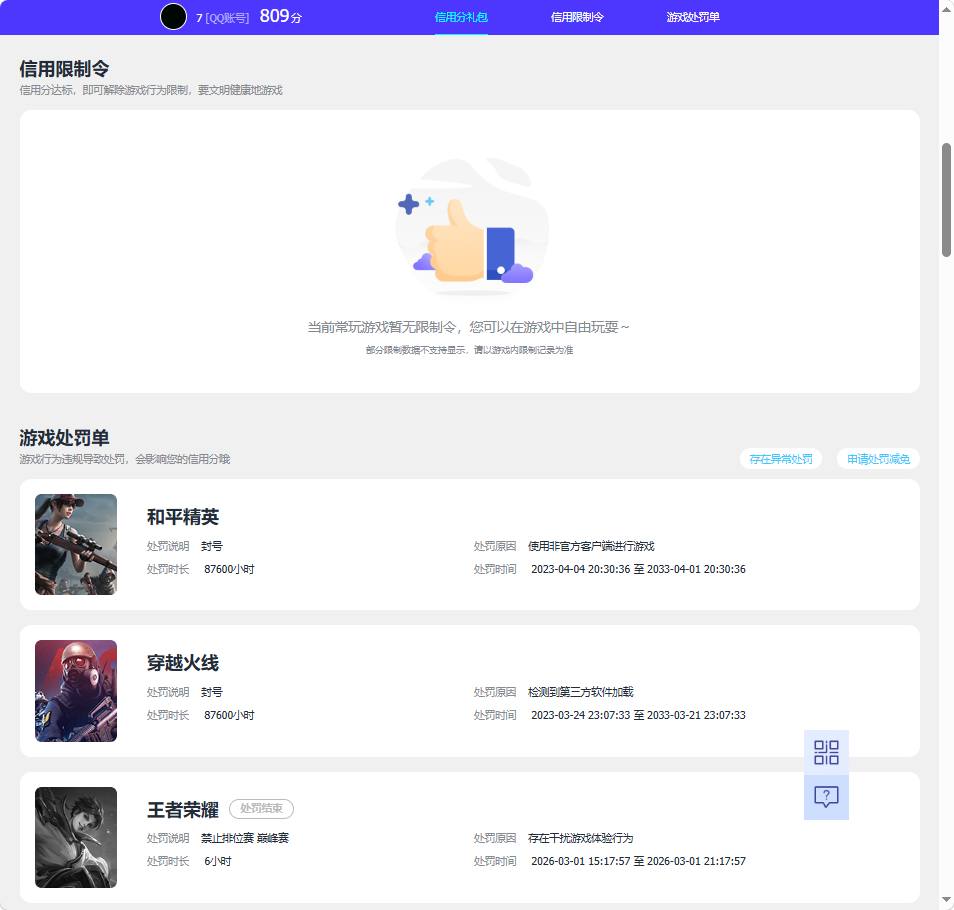This screenshot has width=954, height=910.
Task: Click 87600小时 duration for 穿越火线
Action: [x=229, y=715]
